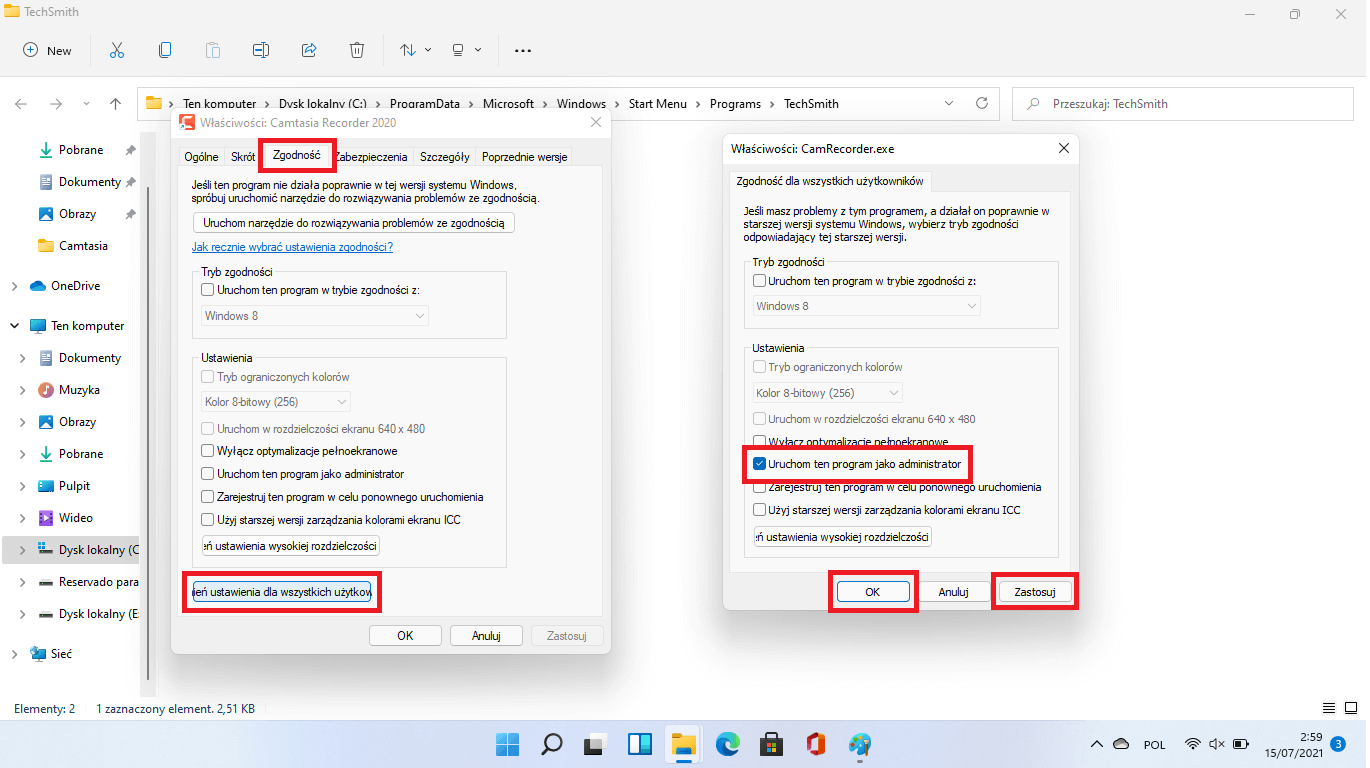Check ICC color management in Camtasia Recorder dialog
This screenshot has width=1370, height=768.
pyautogui.click(x=208, y=520)
